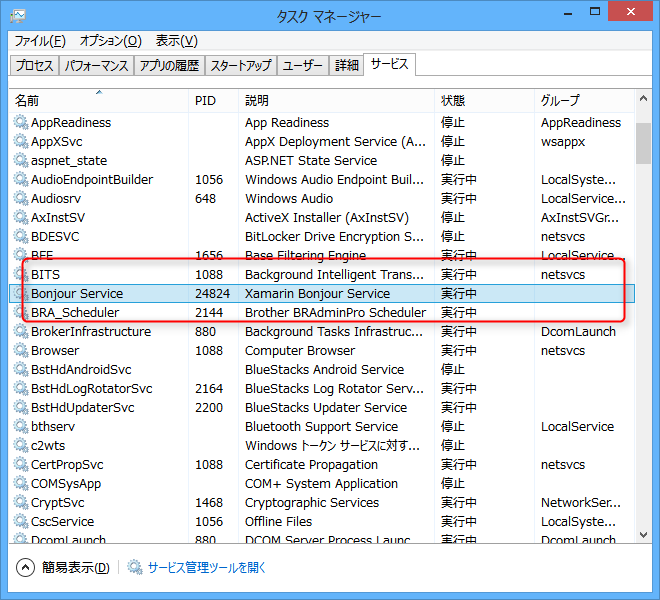Click the Task Manager icon in title bar

click(x=18, y=15)
